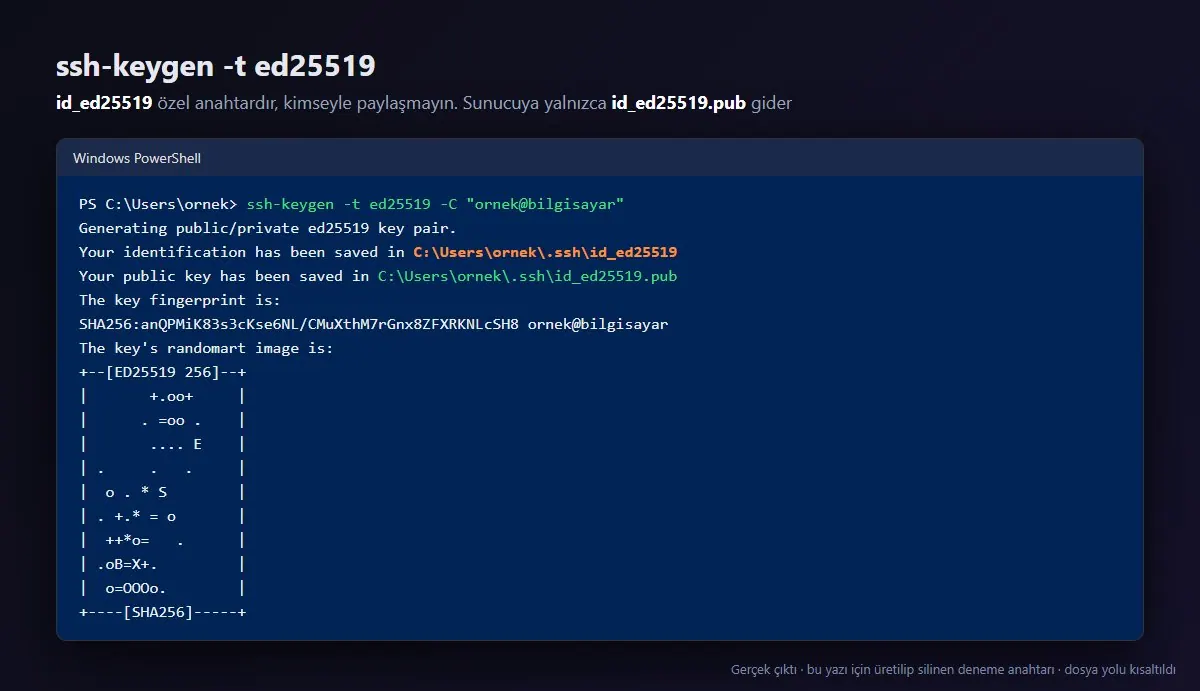This screenshot has width=1200, height=691.
Task: Click the randomart row containing '.... E'
Action: (163, 444)
